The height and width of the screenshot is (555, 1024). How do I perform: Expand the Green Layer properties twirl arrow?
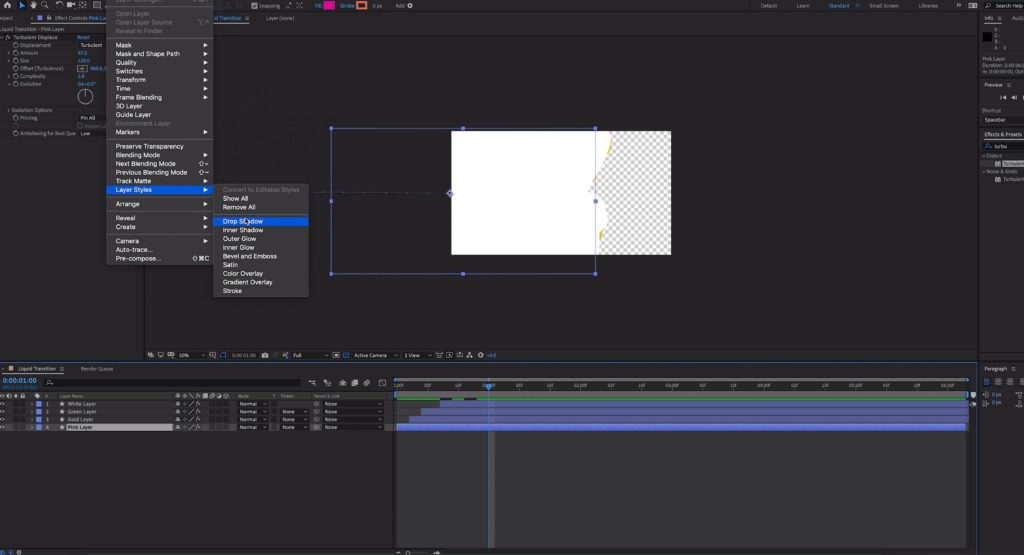tap(31, 412)
